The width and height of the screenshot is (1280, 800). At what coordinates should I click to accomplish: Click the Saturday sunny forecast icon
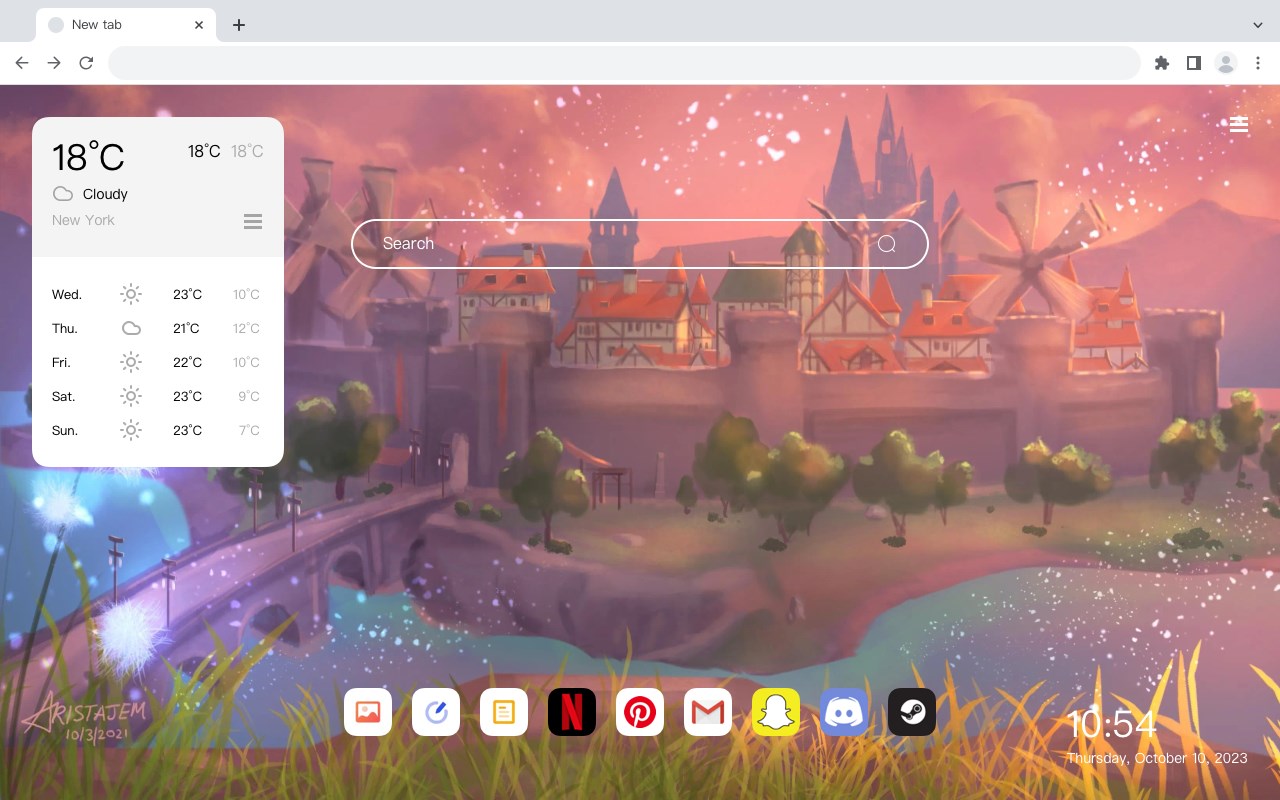[x=131, y=396]
